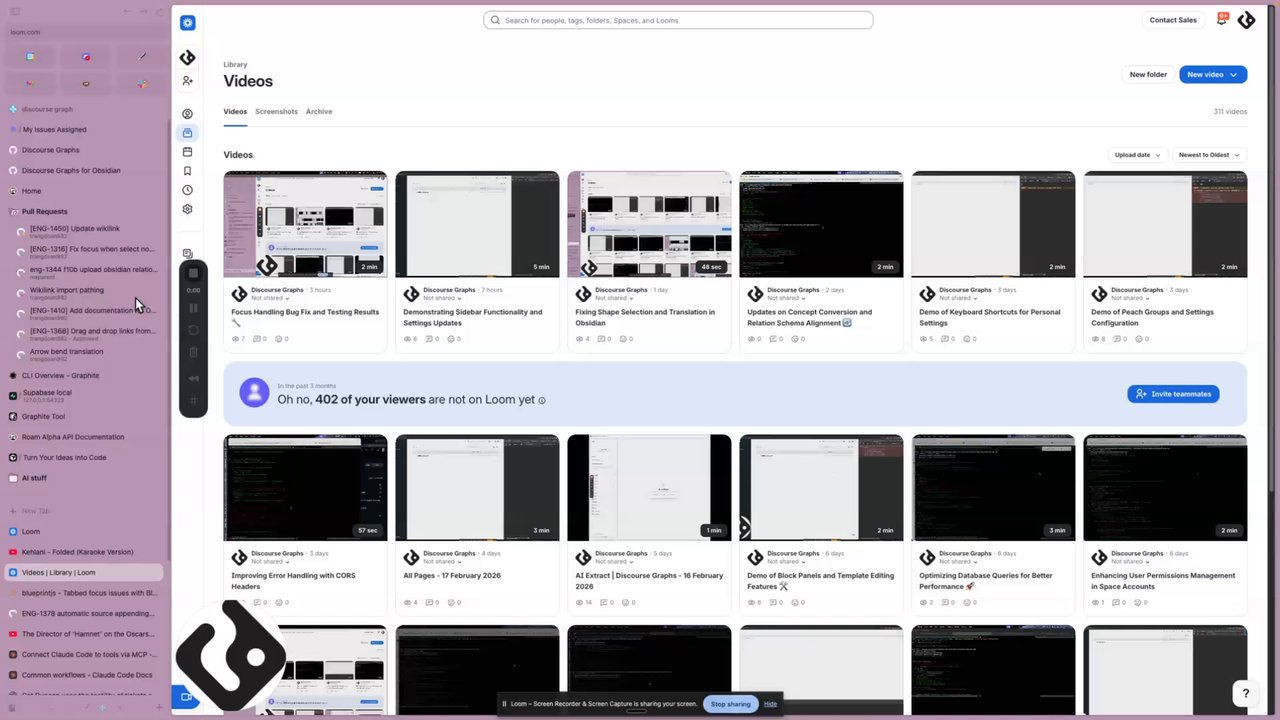Open Optimizing Database Queries video thumbnail
Screen dimensions: 1280x720
pyautogui.click(x=993, y=488)
